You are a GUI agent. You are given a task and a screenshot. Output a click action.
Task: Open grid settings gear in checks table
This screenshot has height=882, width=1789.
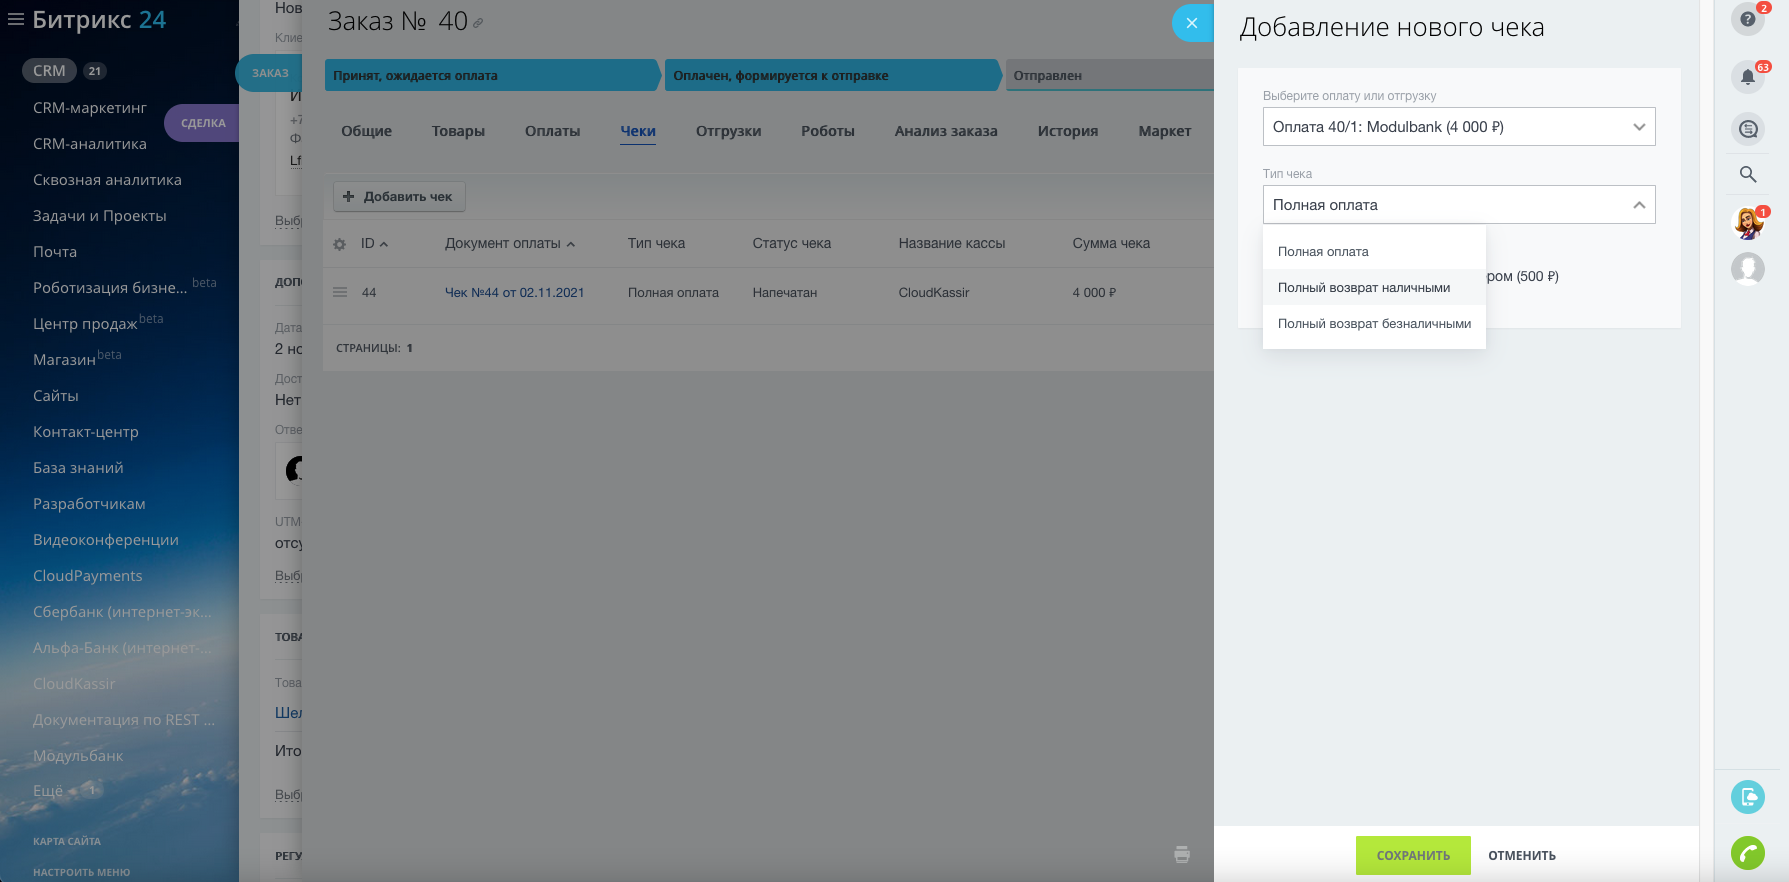coord(339,244)
